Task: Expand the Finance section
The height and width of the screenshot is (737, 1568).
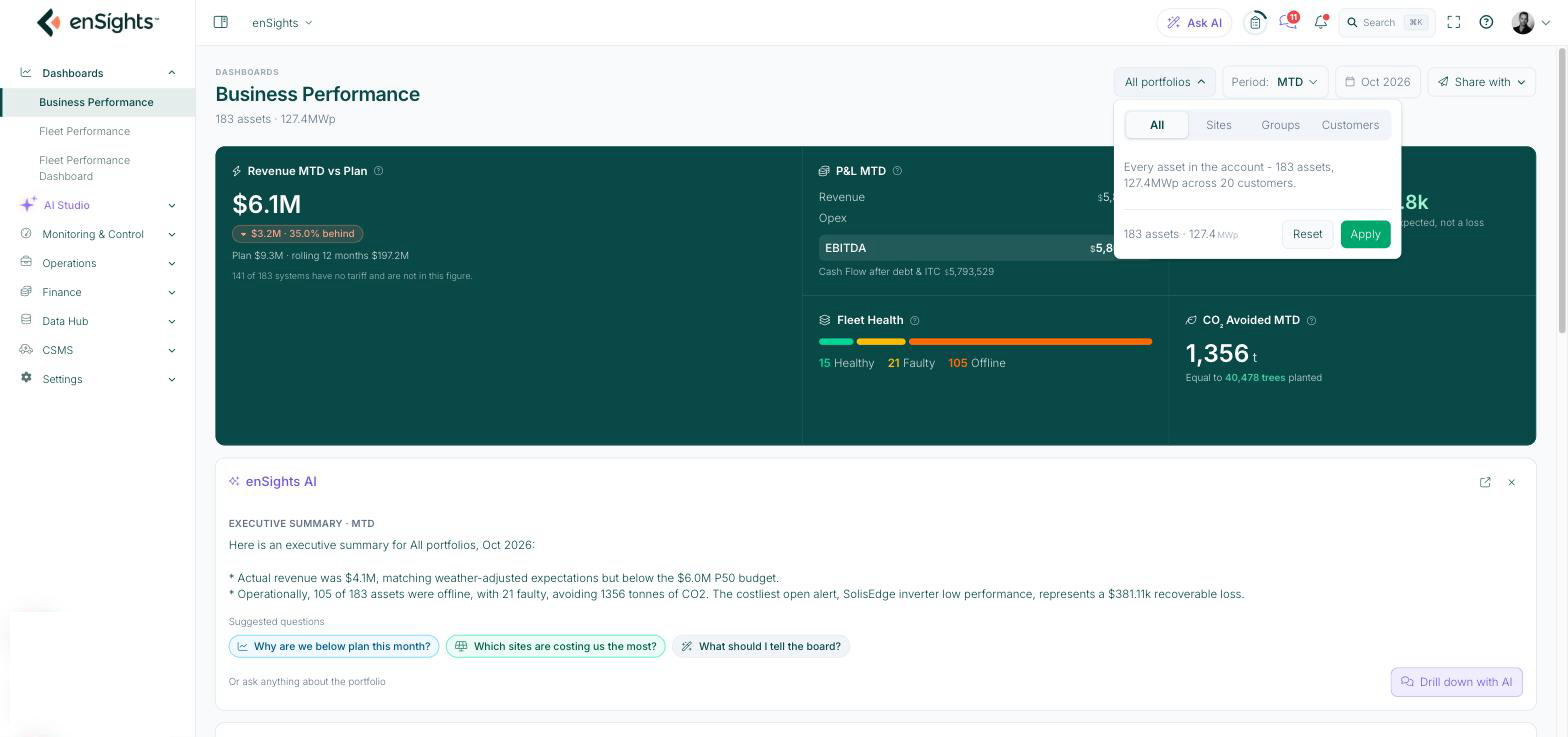Action: (171, 292)
